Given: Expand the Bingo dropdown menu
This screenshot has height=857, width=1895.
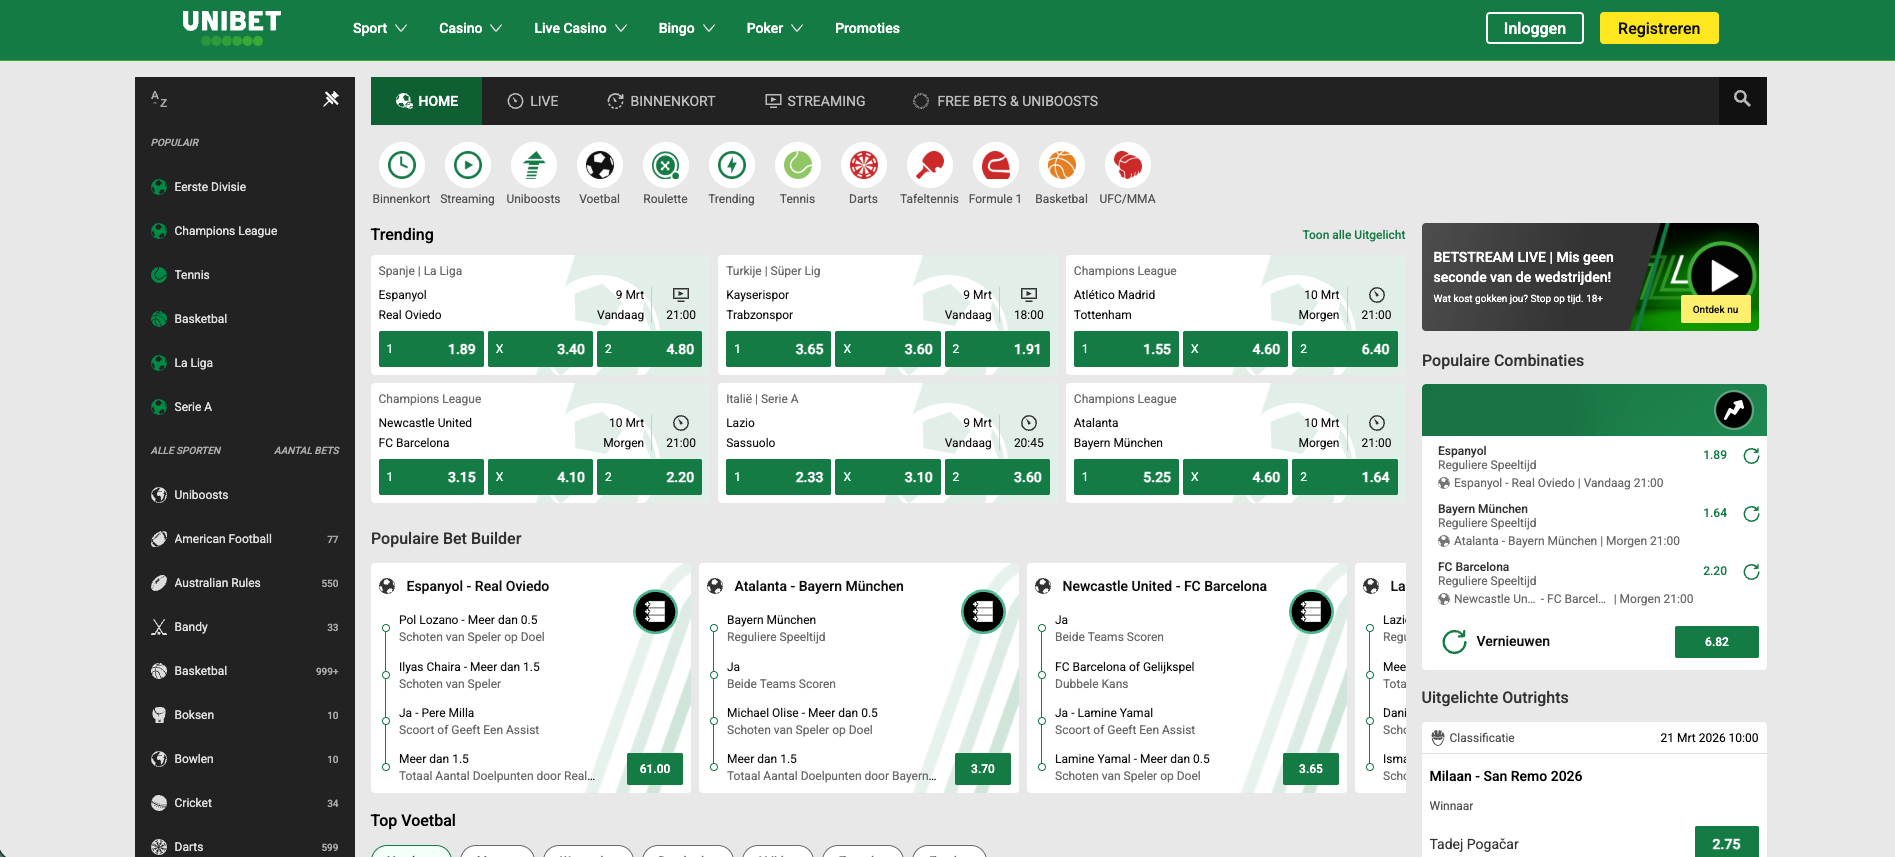Looking at the screenshot, I should [x=686, y=28].
